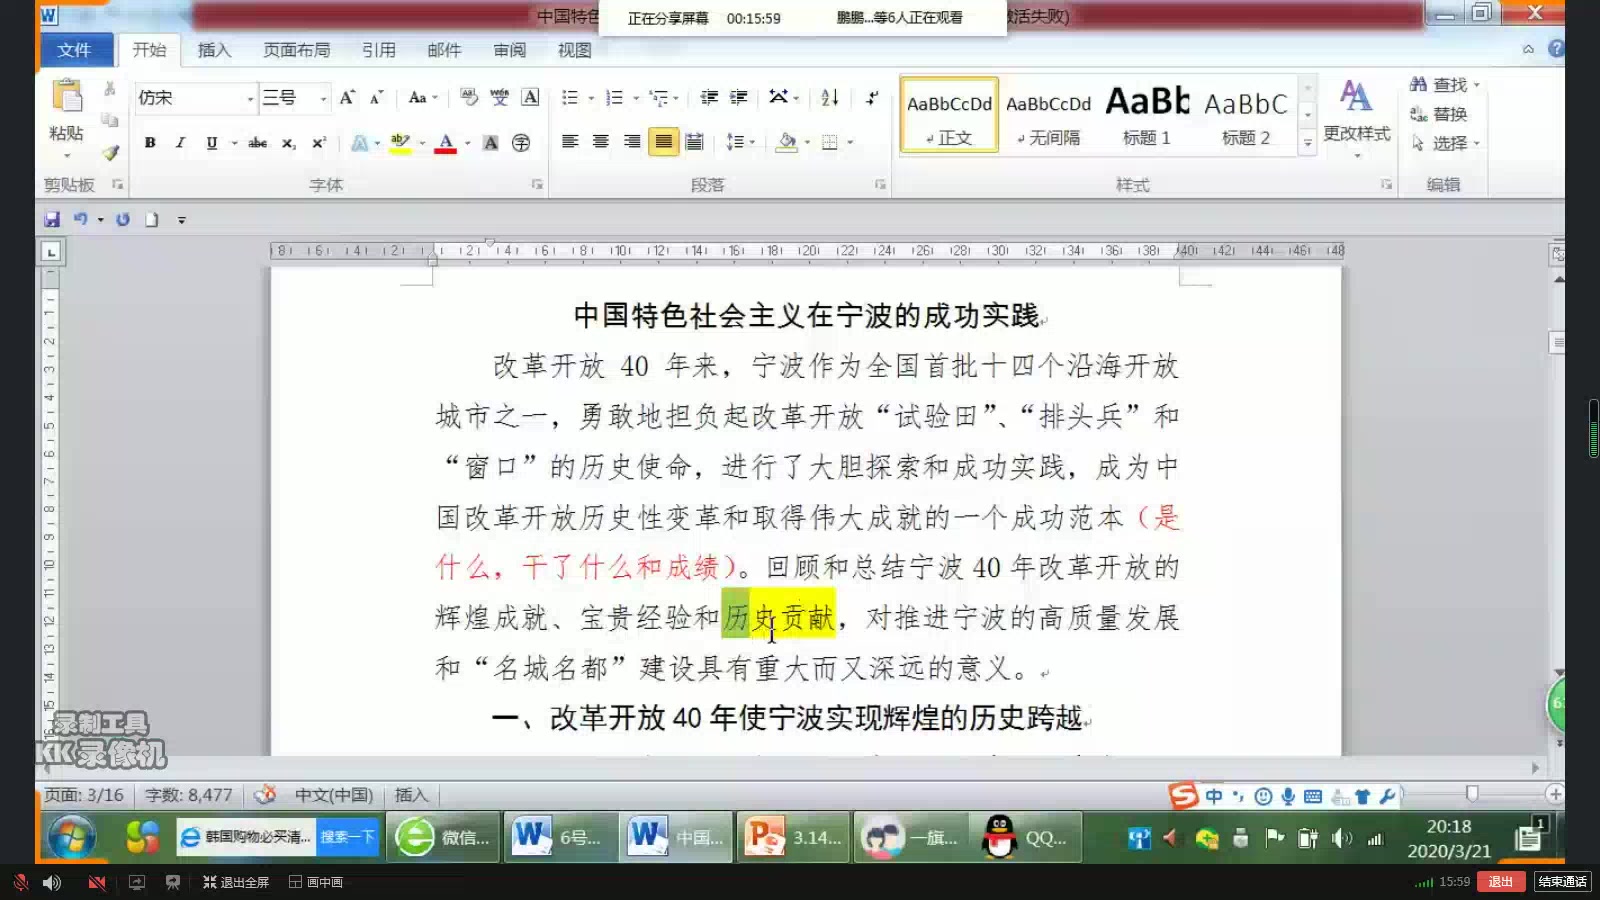1600x900 pixels.
Task: Click the 结束通话 button
Action: pos(1561,882)
